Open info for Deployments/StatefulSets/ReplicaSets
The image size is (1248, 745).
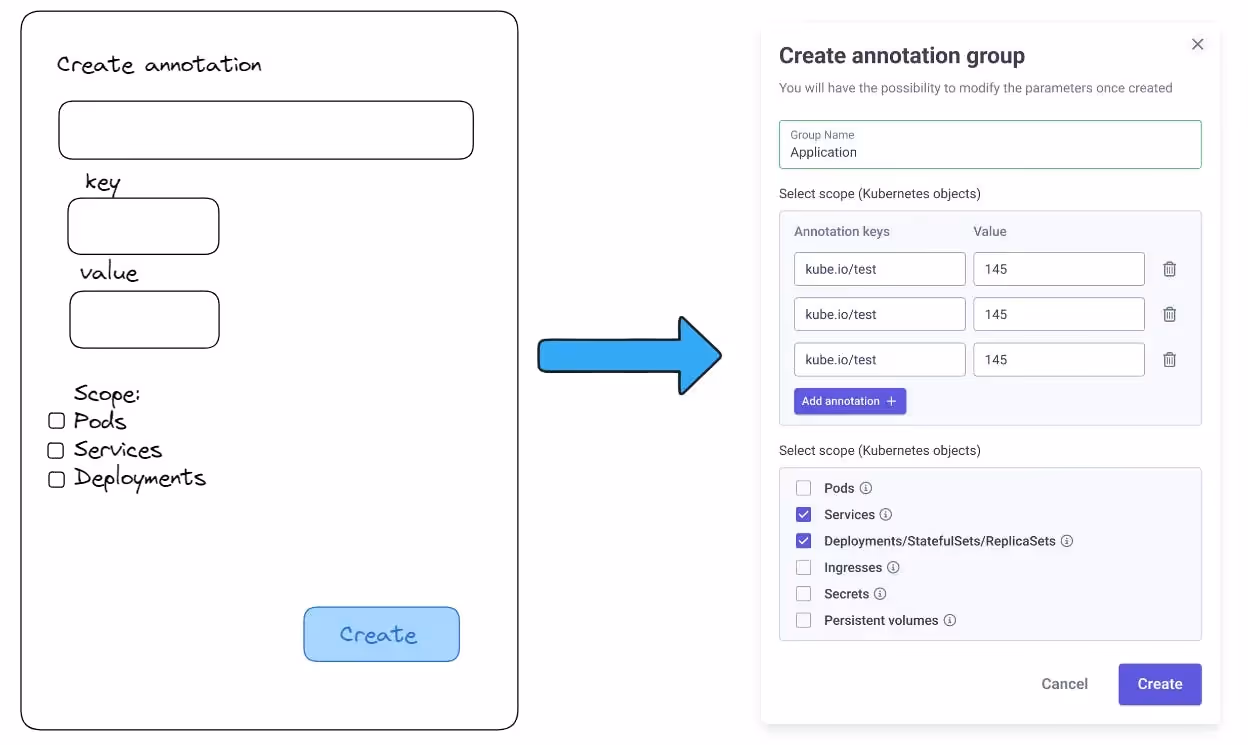coord(1066,541)
